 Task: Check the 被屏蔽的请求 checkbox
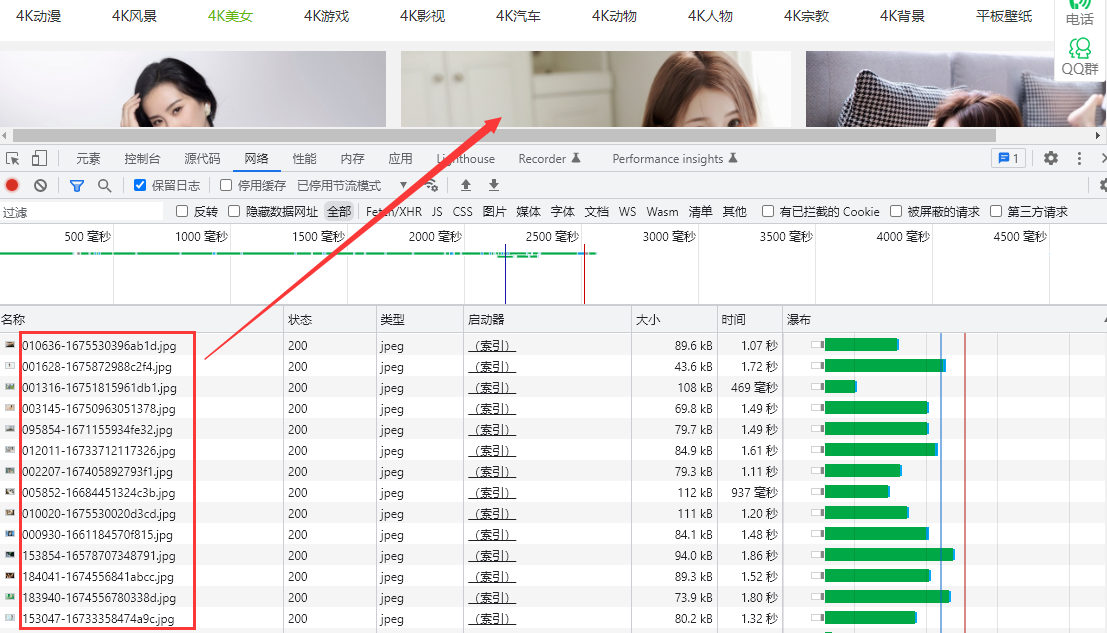(x=896, y=211)
